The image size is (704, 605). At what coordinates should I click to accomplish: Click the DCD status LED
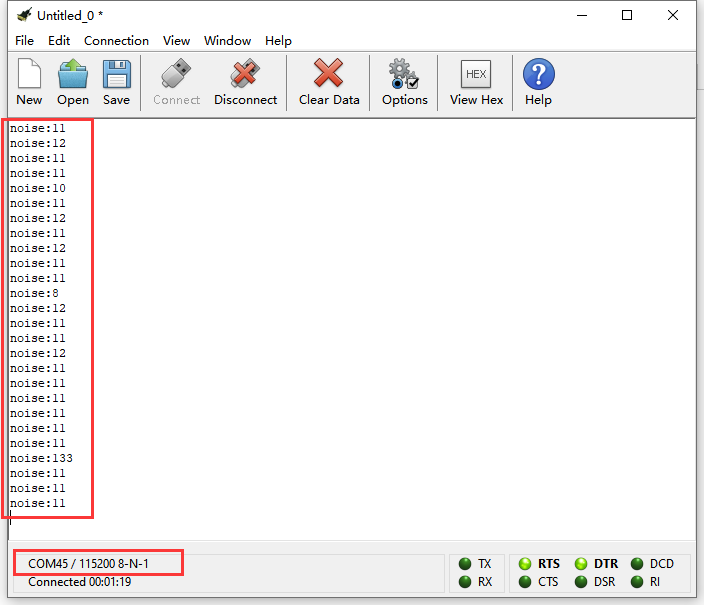637,564
